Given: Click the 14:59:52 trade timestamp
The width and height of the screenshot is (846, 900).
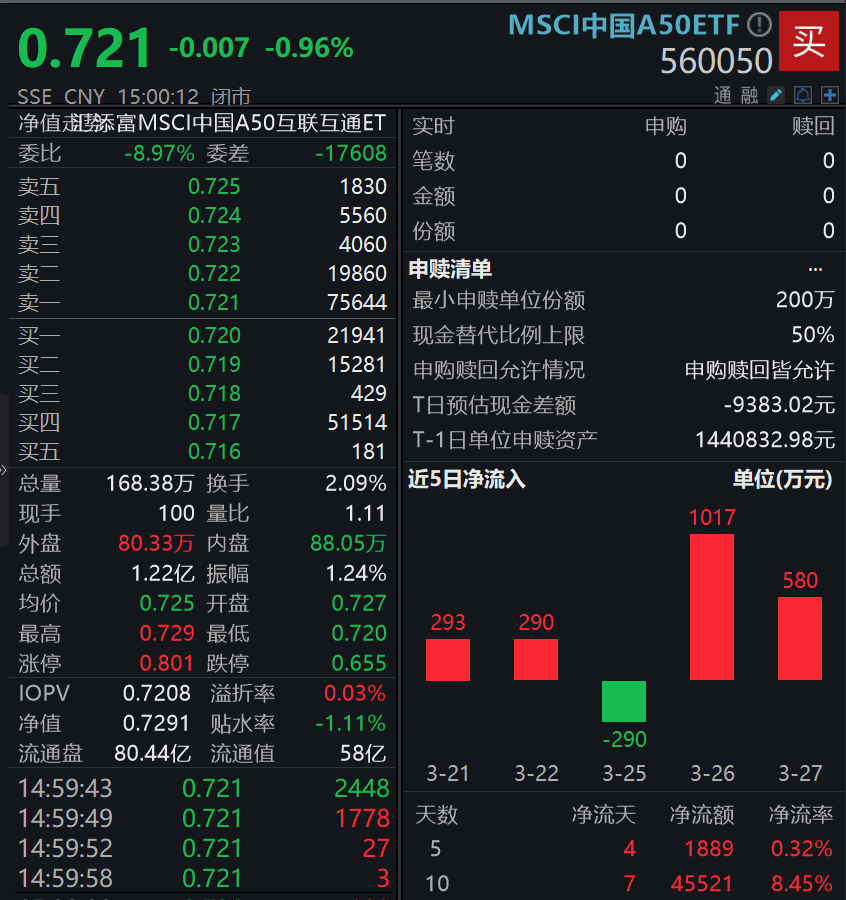Looking at the screenshot, I should pos(65,848).
